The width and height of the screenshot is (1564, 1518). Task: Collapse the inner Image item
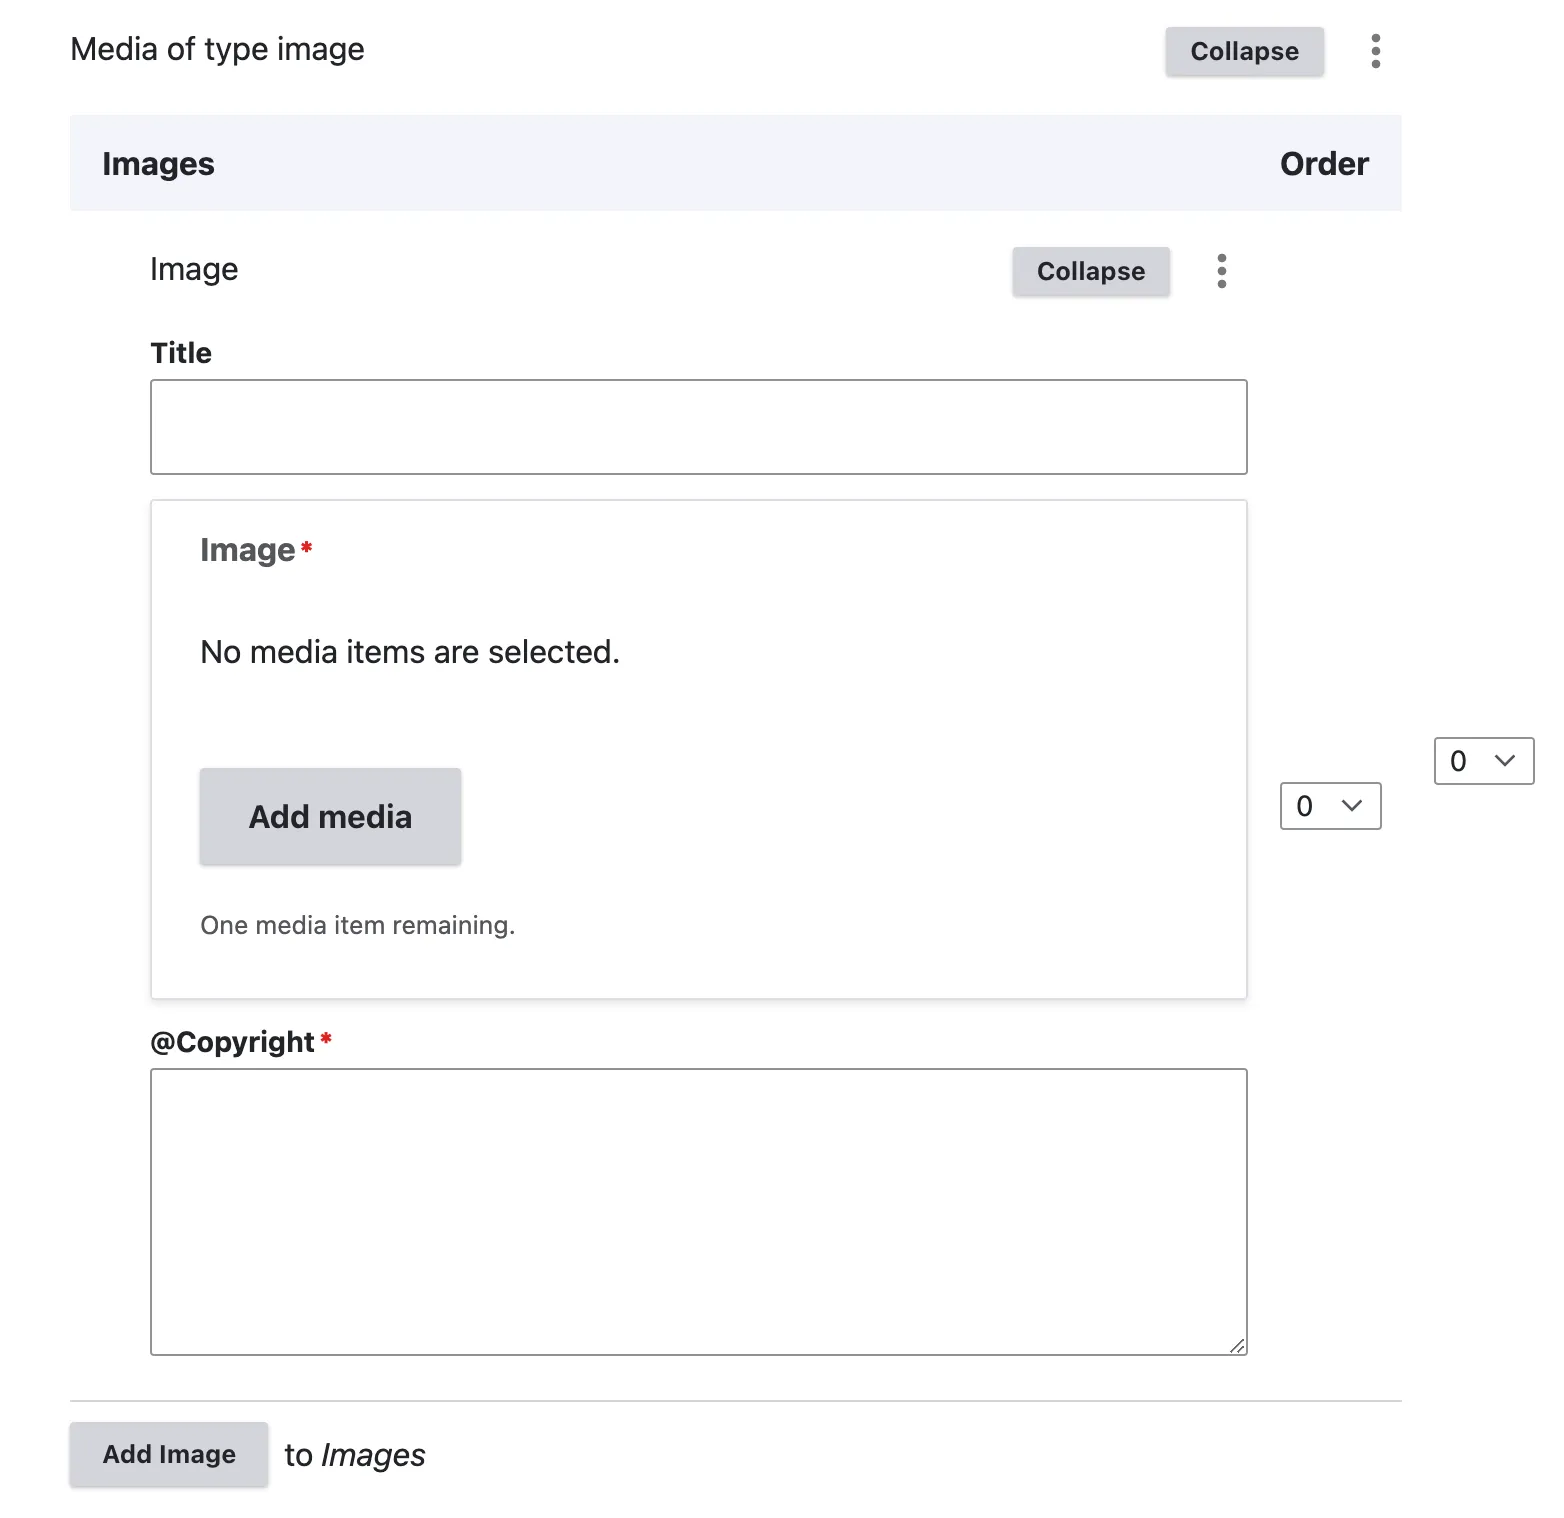1090,271
